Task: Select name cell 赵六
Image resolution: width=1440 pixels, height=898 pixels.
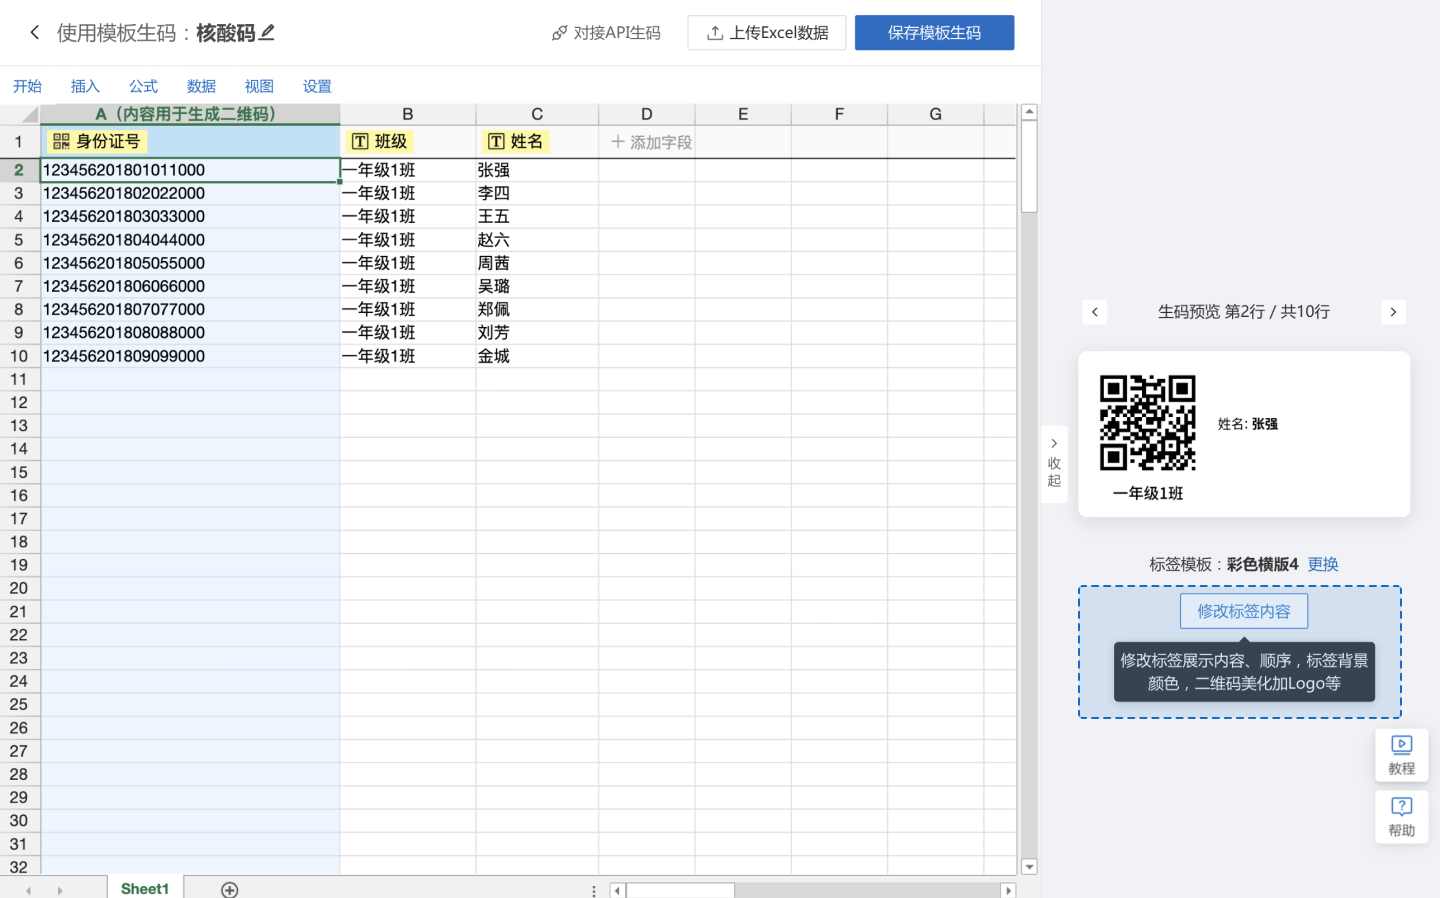Action: click(x=537, y=240)
